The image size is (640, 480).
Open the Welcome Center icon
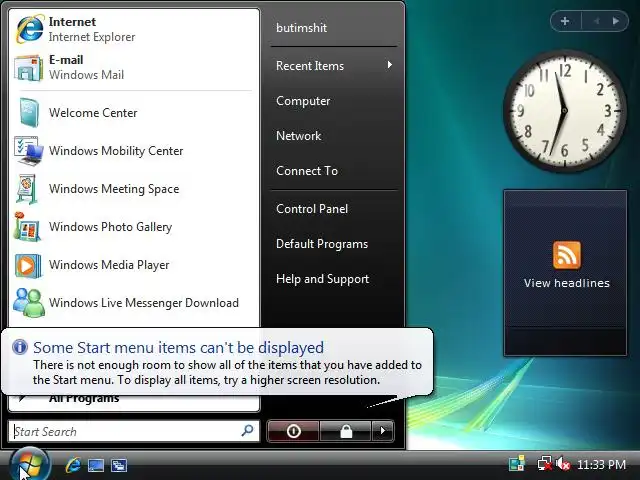[28, 113]
